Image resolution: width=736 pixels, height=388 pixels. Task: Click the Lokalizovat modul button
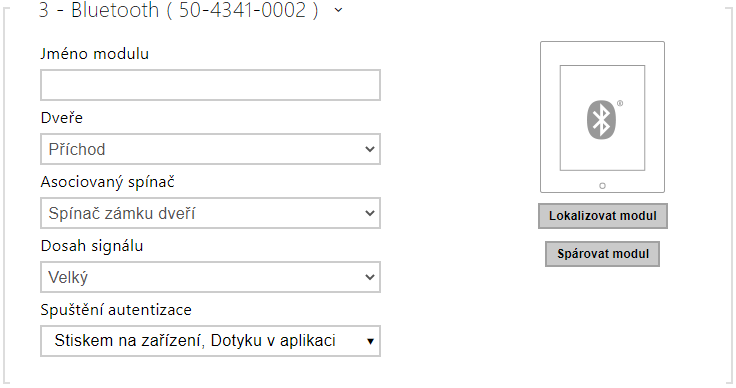point(603,216)
